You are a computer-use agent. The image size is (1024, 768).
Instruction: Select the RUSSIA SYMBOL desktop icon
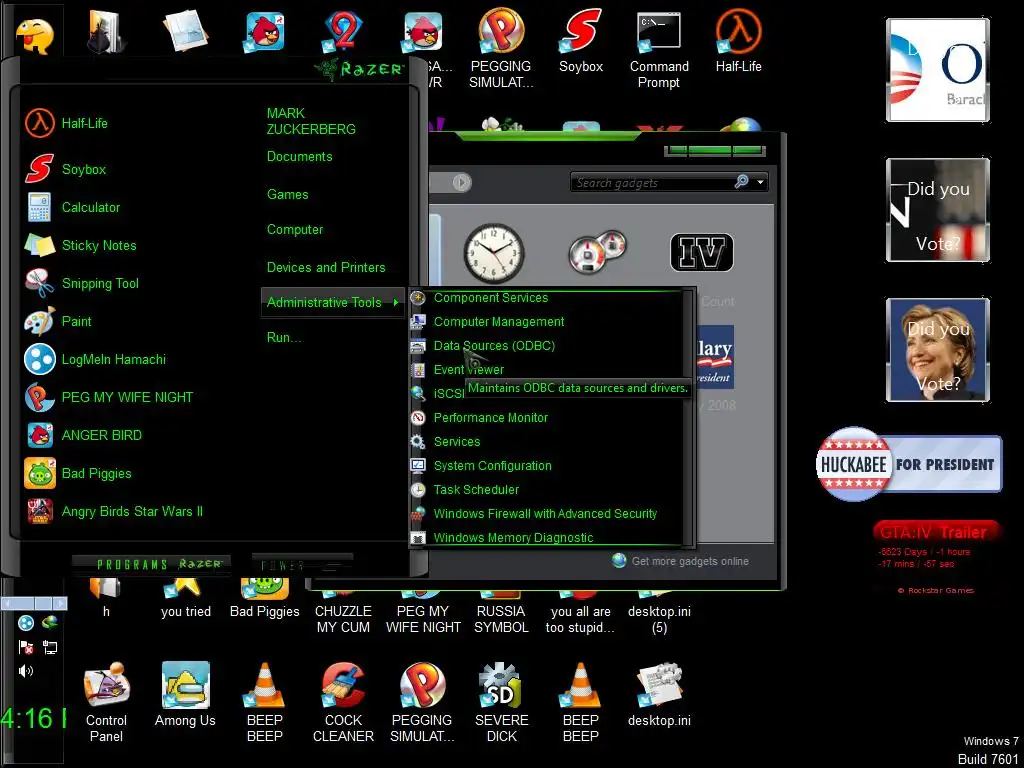(501, 606)
